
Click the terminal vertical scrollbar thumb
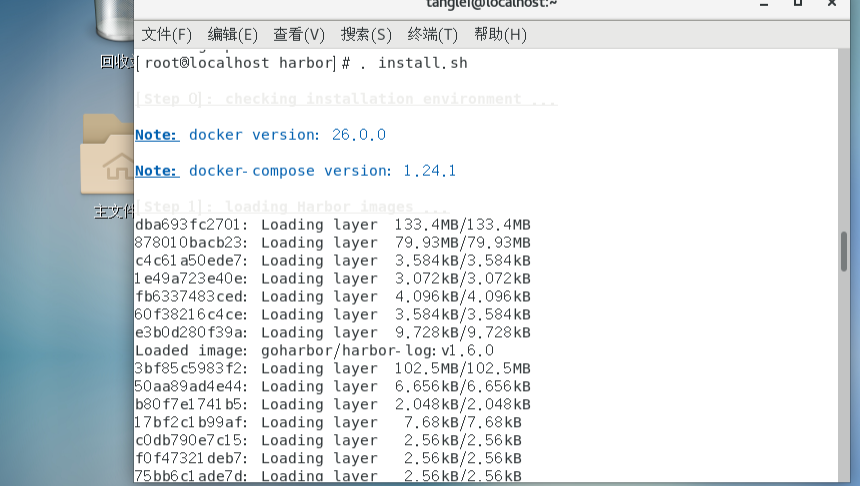pyautogui.click(x=844, y=252)
